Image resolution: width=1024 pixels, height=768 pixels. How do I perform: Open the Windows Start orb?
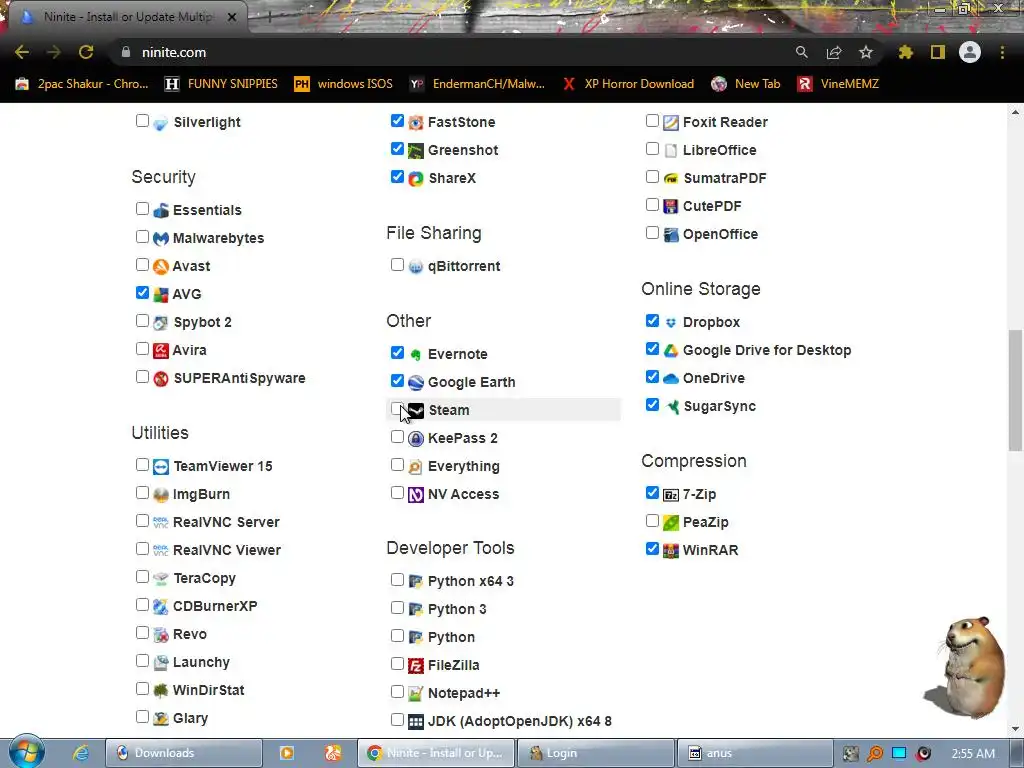(26, 752)
